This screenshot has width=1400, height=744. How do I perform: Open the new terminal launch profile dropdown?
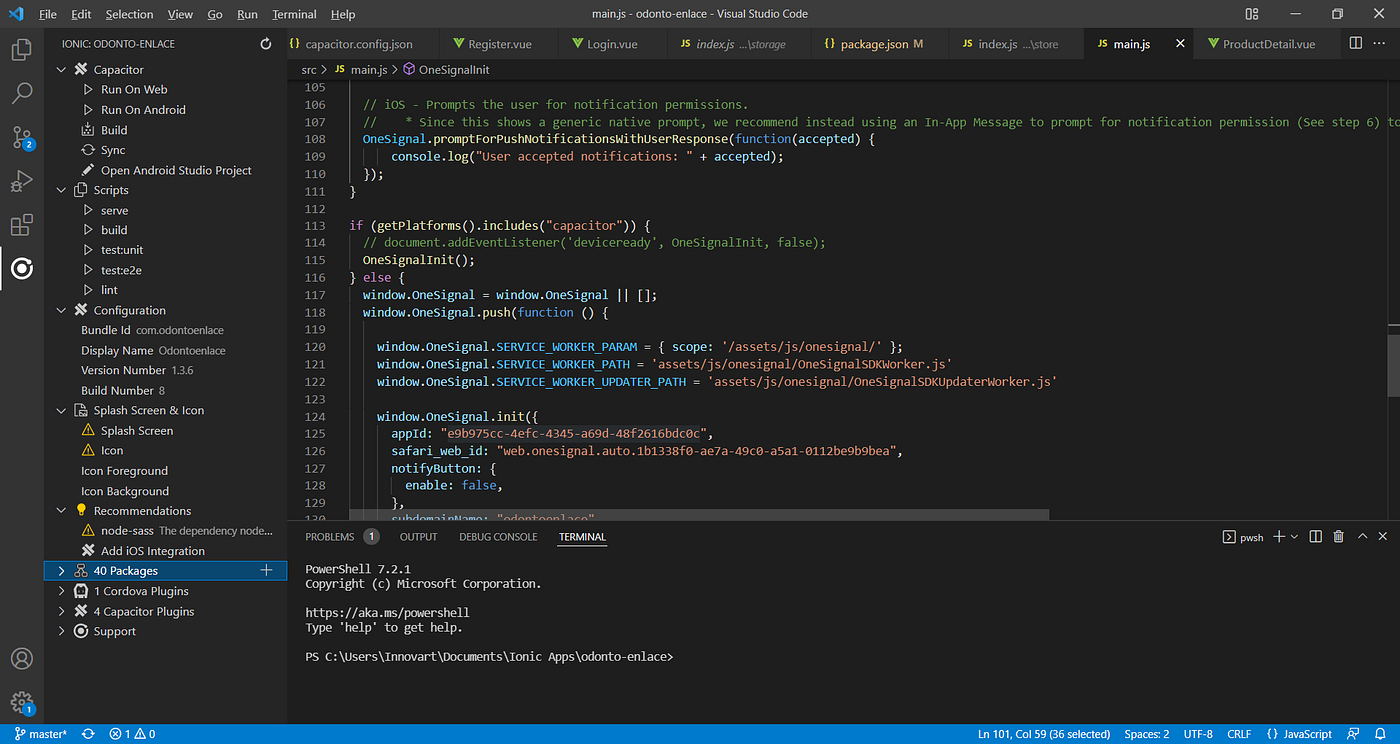tap(1294, 537)
